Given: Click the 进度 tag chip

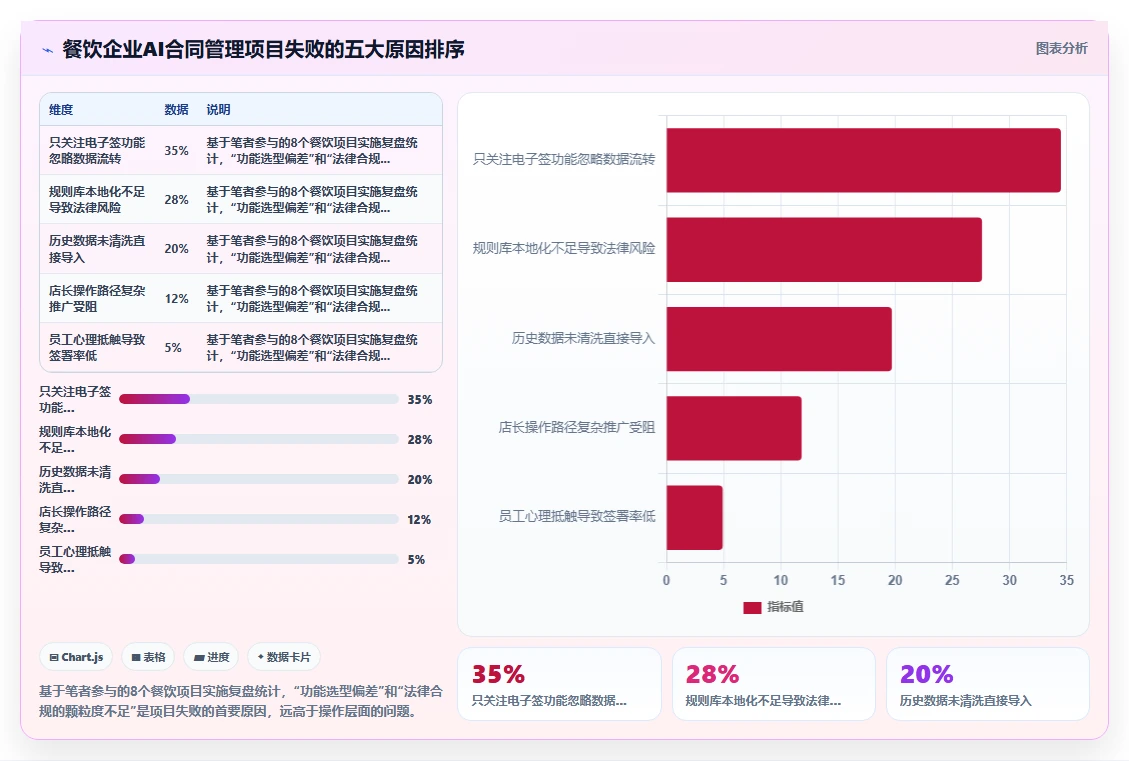Looking at the screenshot, I should coord(211,657).
